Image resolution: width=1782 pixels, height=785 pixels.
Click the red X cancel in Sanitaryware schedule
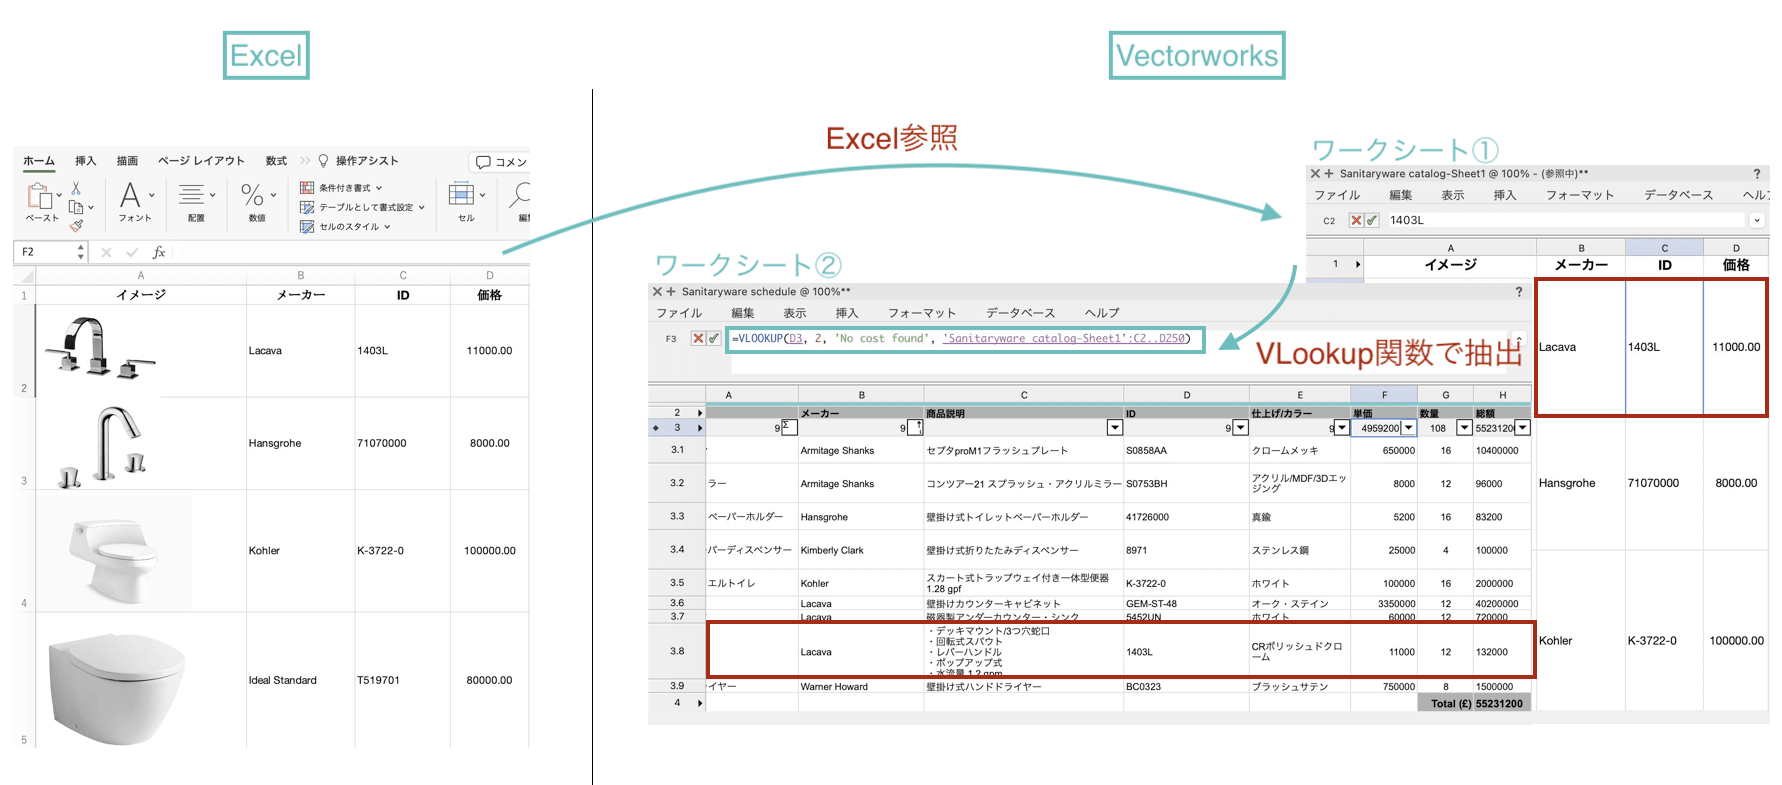pos(698,339)
